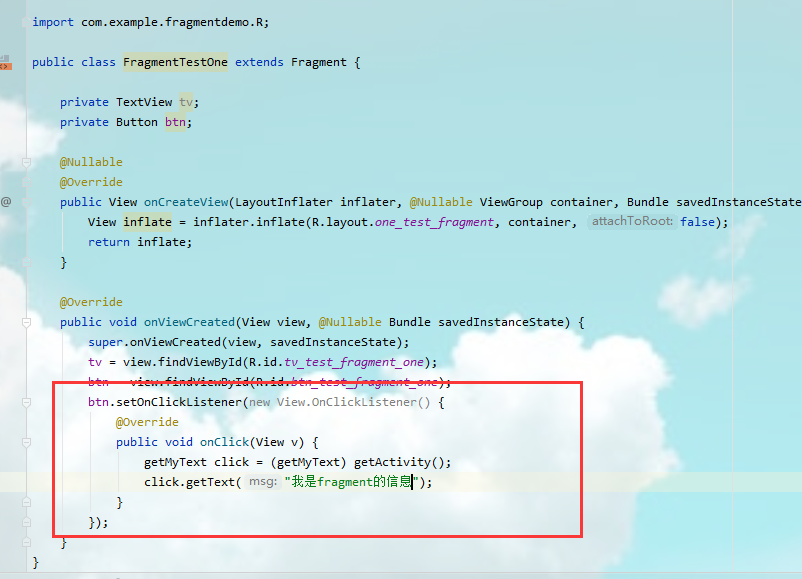Screen dimensions: 802x579
Task: Click the 'super' keyword
Action: coord(105,342)
